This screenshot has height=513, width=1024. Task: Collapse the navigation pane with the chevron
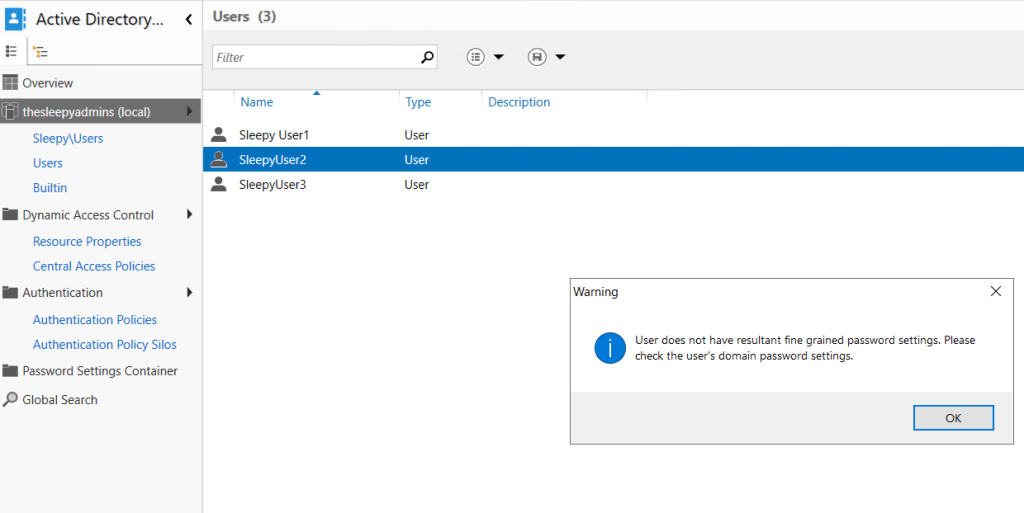[189, 19]
